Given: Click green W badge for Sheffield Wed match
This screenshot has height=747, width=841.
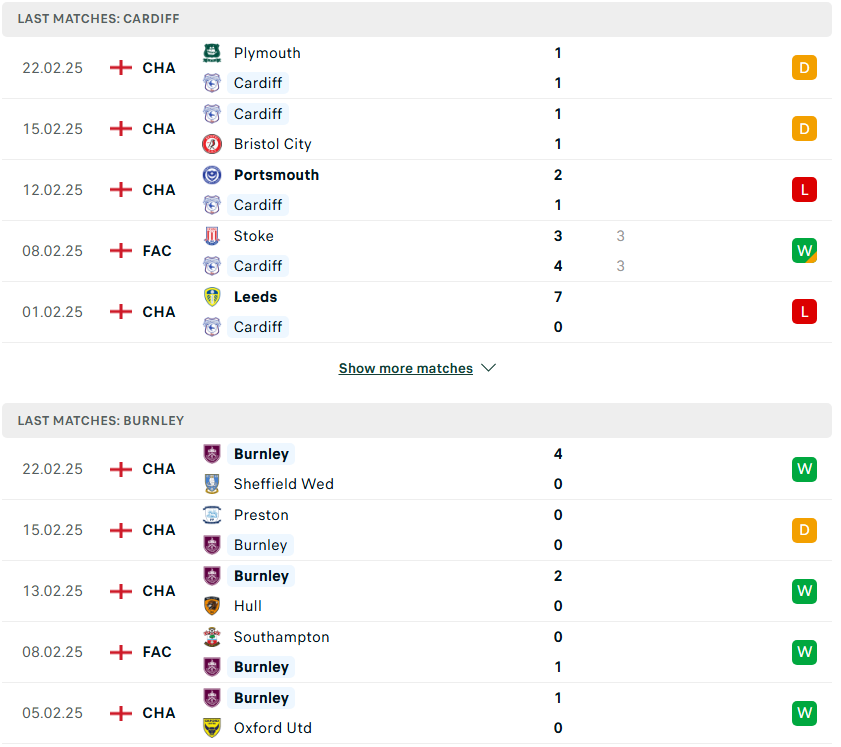Looking at the screenshot, I should pos(804,469).
